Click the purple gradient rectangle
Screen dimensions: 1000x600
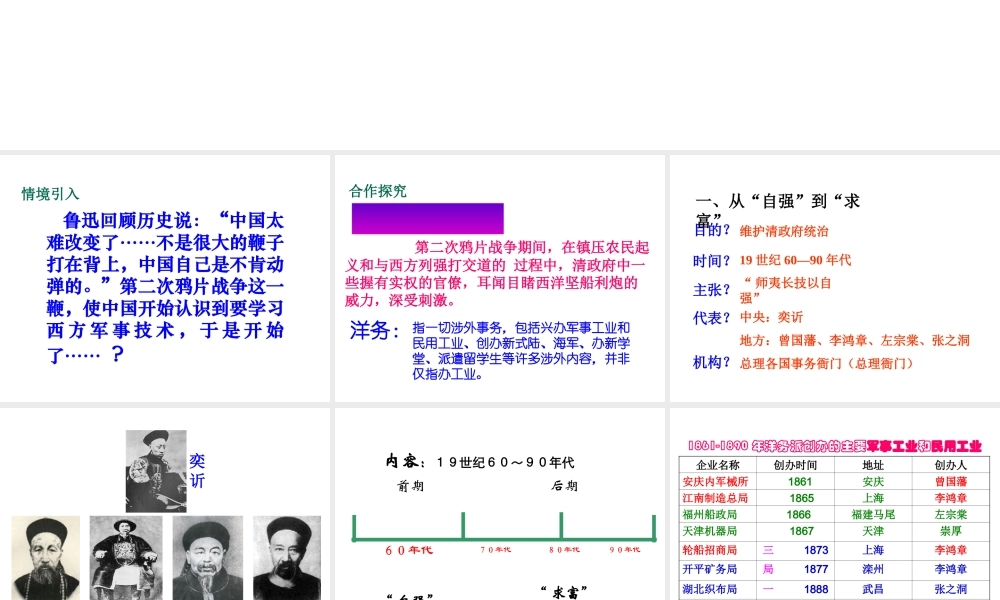pos(427,218)
